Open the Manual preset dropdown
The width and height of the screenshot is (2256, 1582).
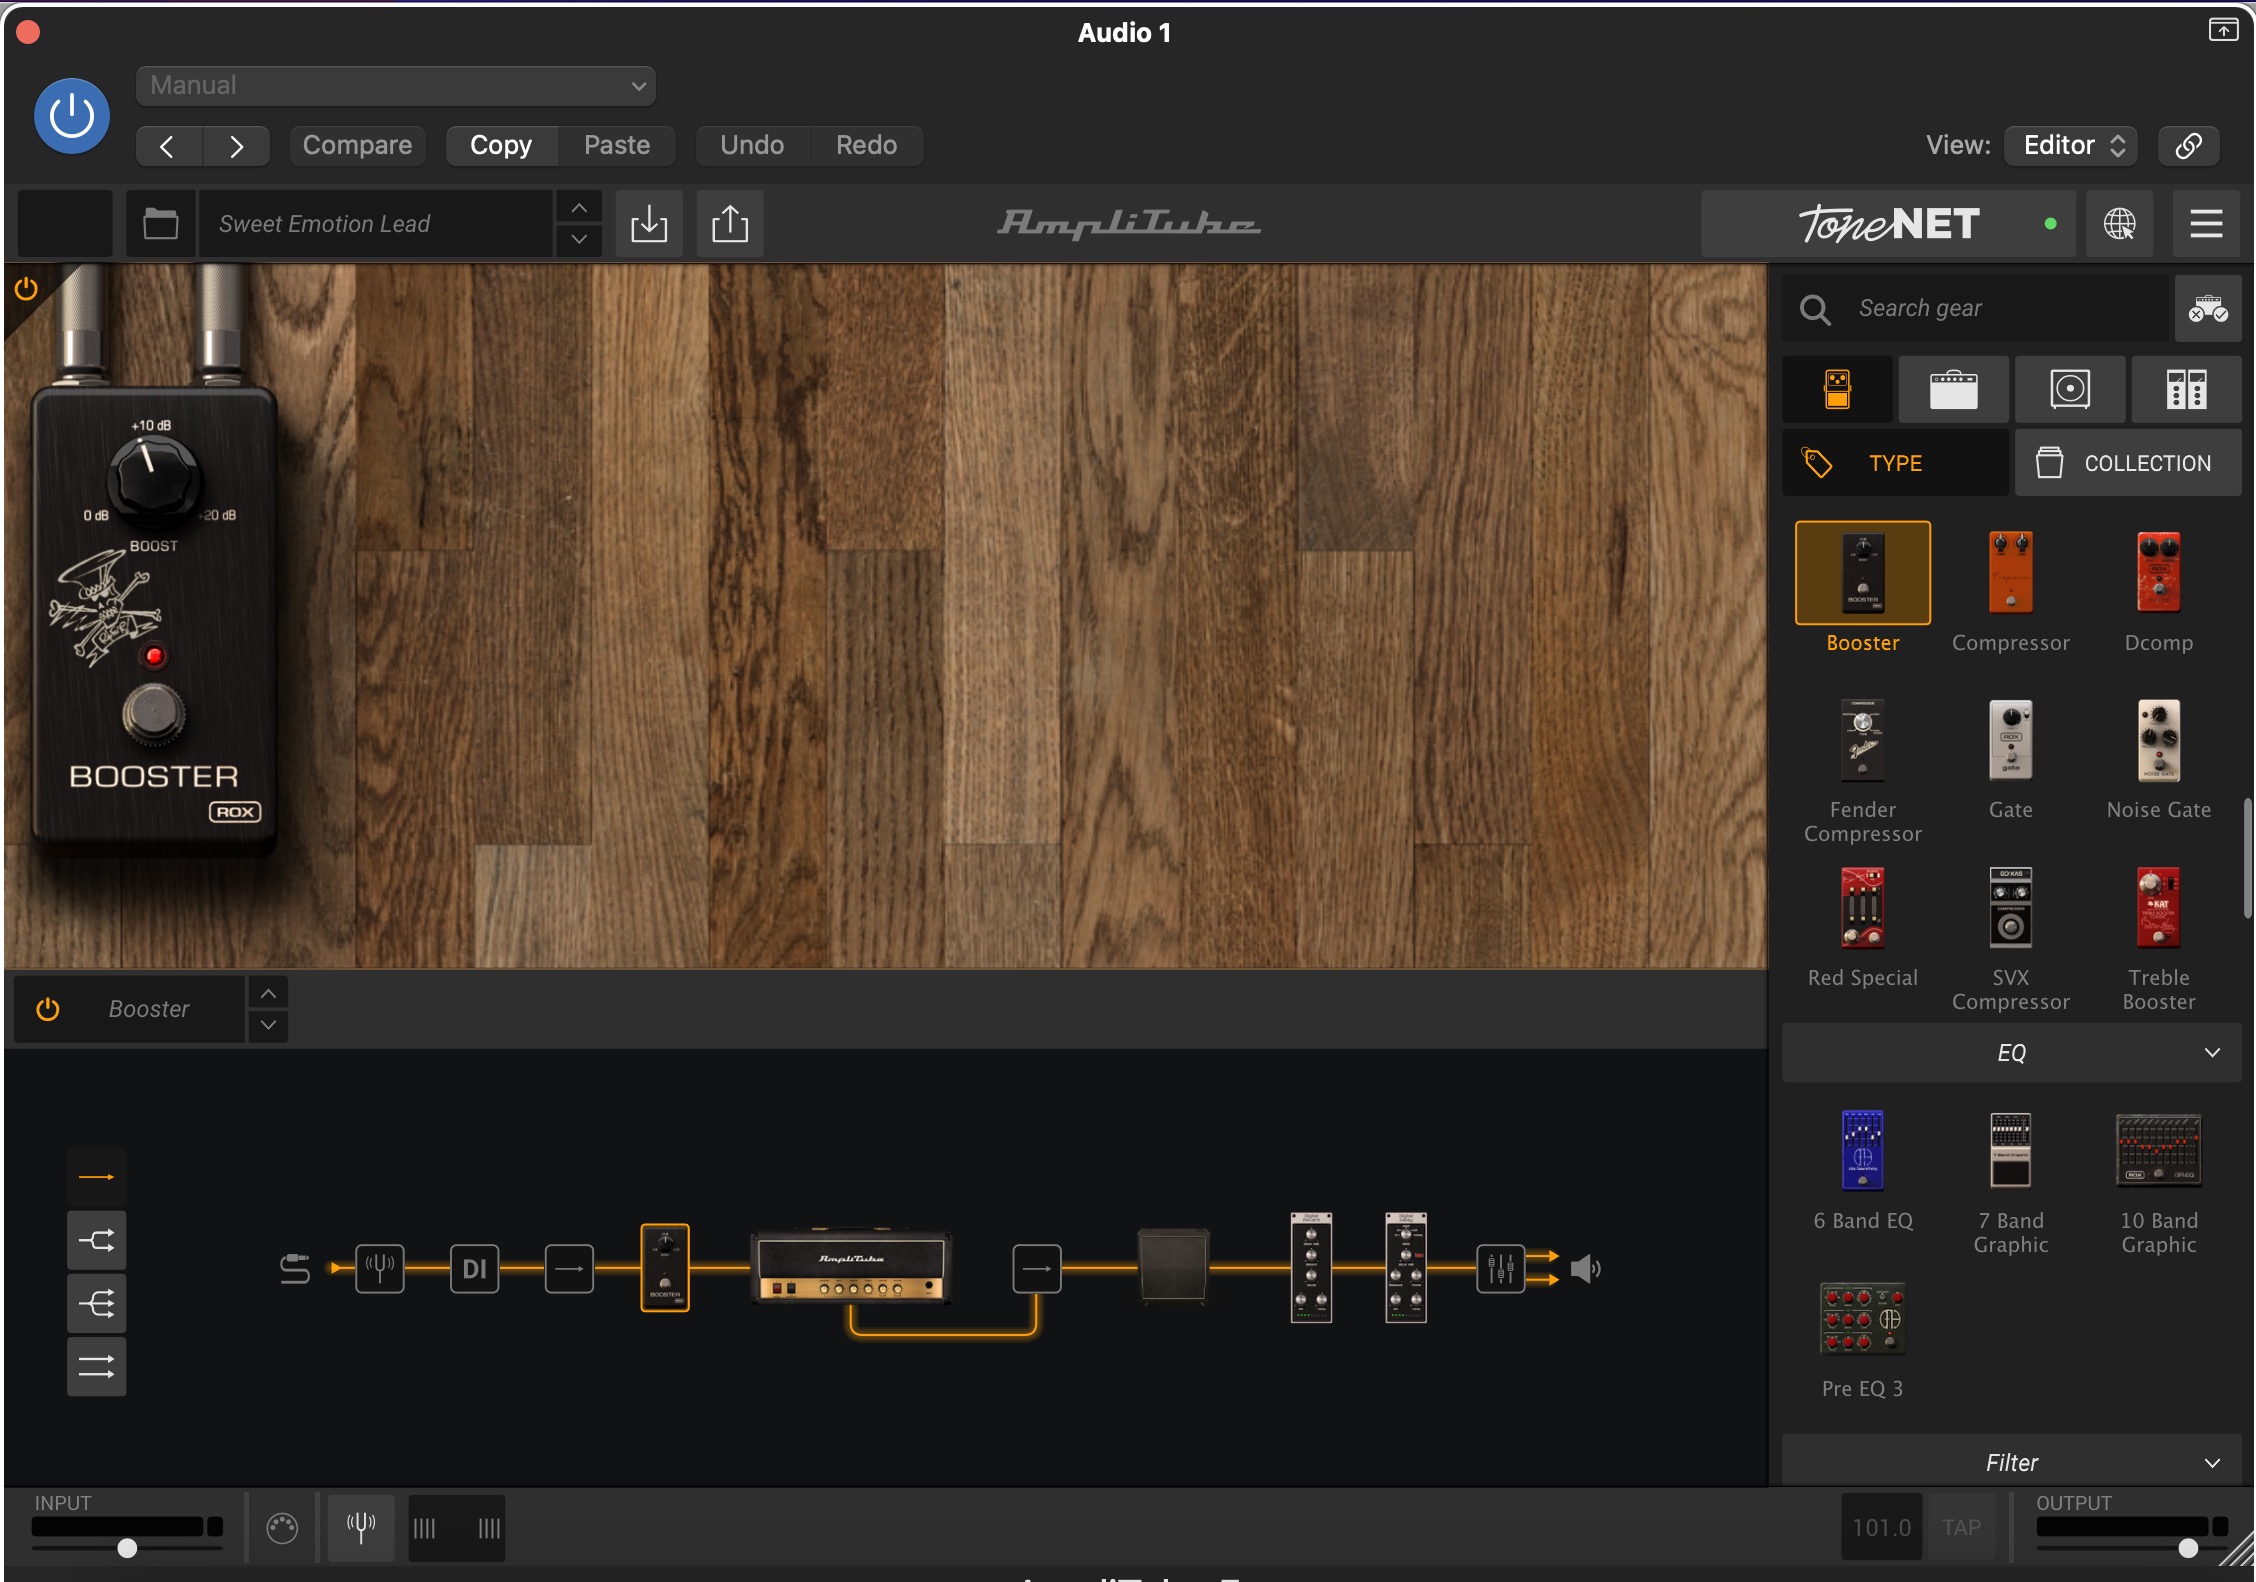pyautogui.click(x=395, y=86)
